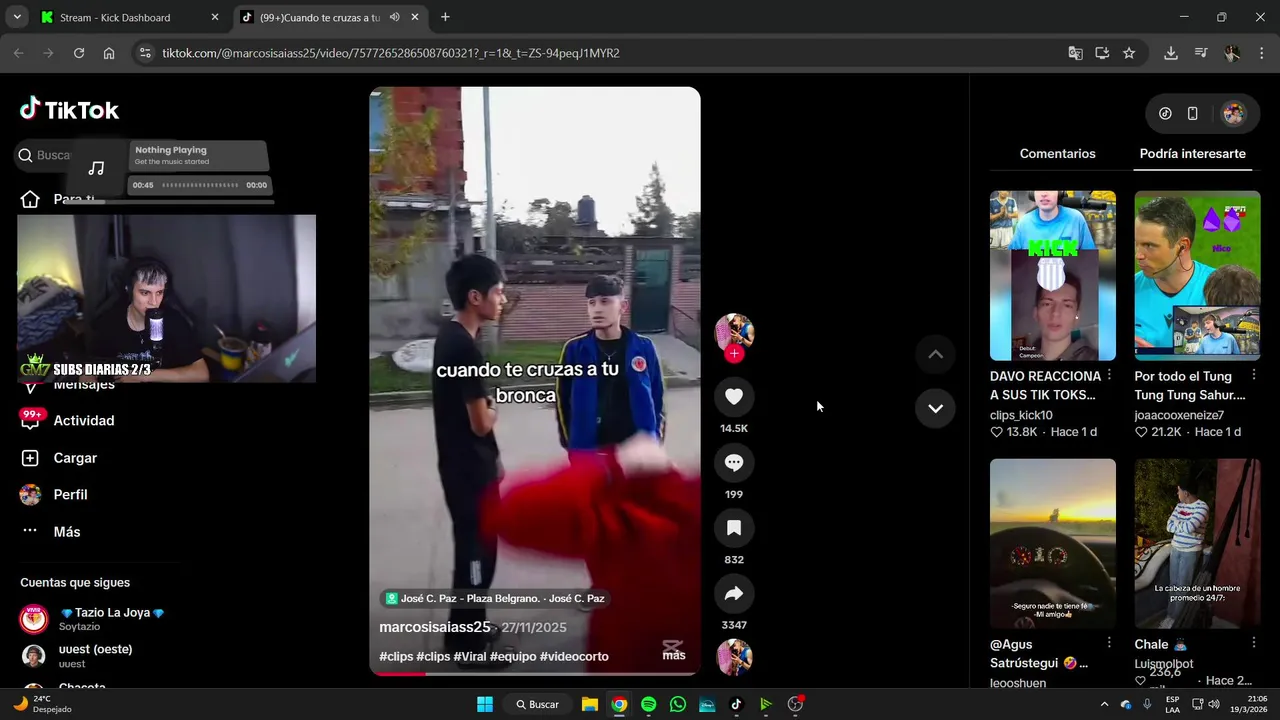Image resolution: width=1280 pixels, height=720 pixels.
Task: Go to the previous video arrow
Action: pos(935,354)
